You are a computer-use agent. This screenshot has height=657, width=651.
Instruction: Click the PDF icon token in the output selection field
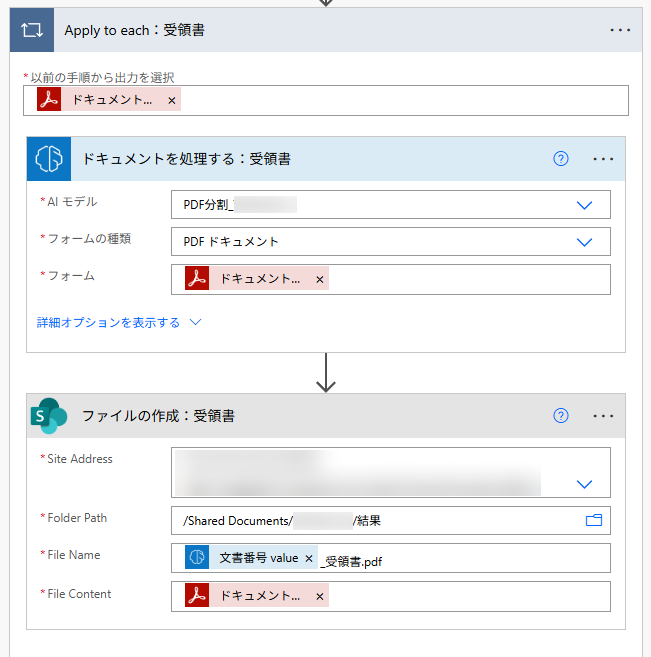tap(49, 99)
